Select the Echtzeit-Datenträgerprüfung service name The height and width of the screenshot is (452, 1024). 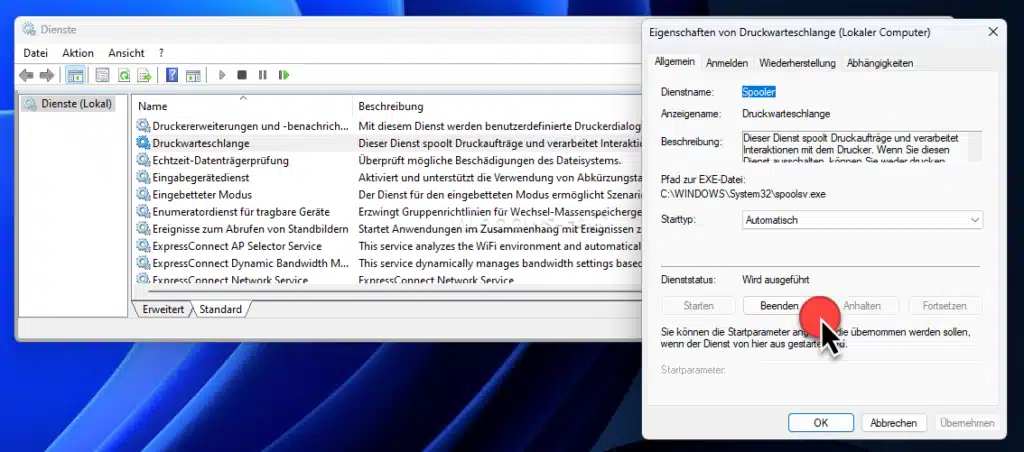click(221, 160)
